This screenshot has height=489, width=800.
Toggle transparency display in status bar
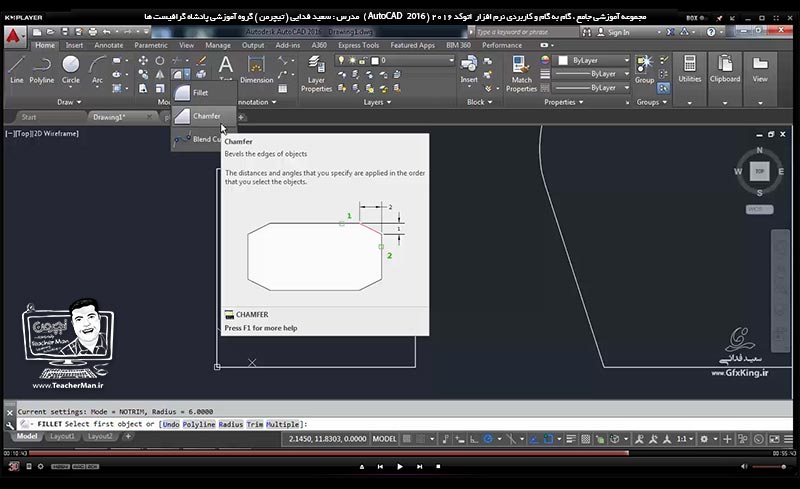586,439
